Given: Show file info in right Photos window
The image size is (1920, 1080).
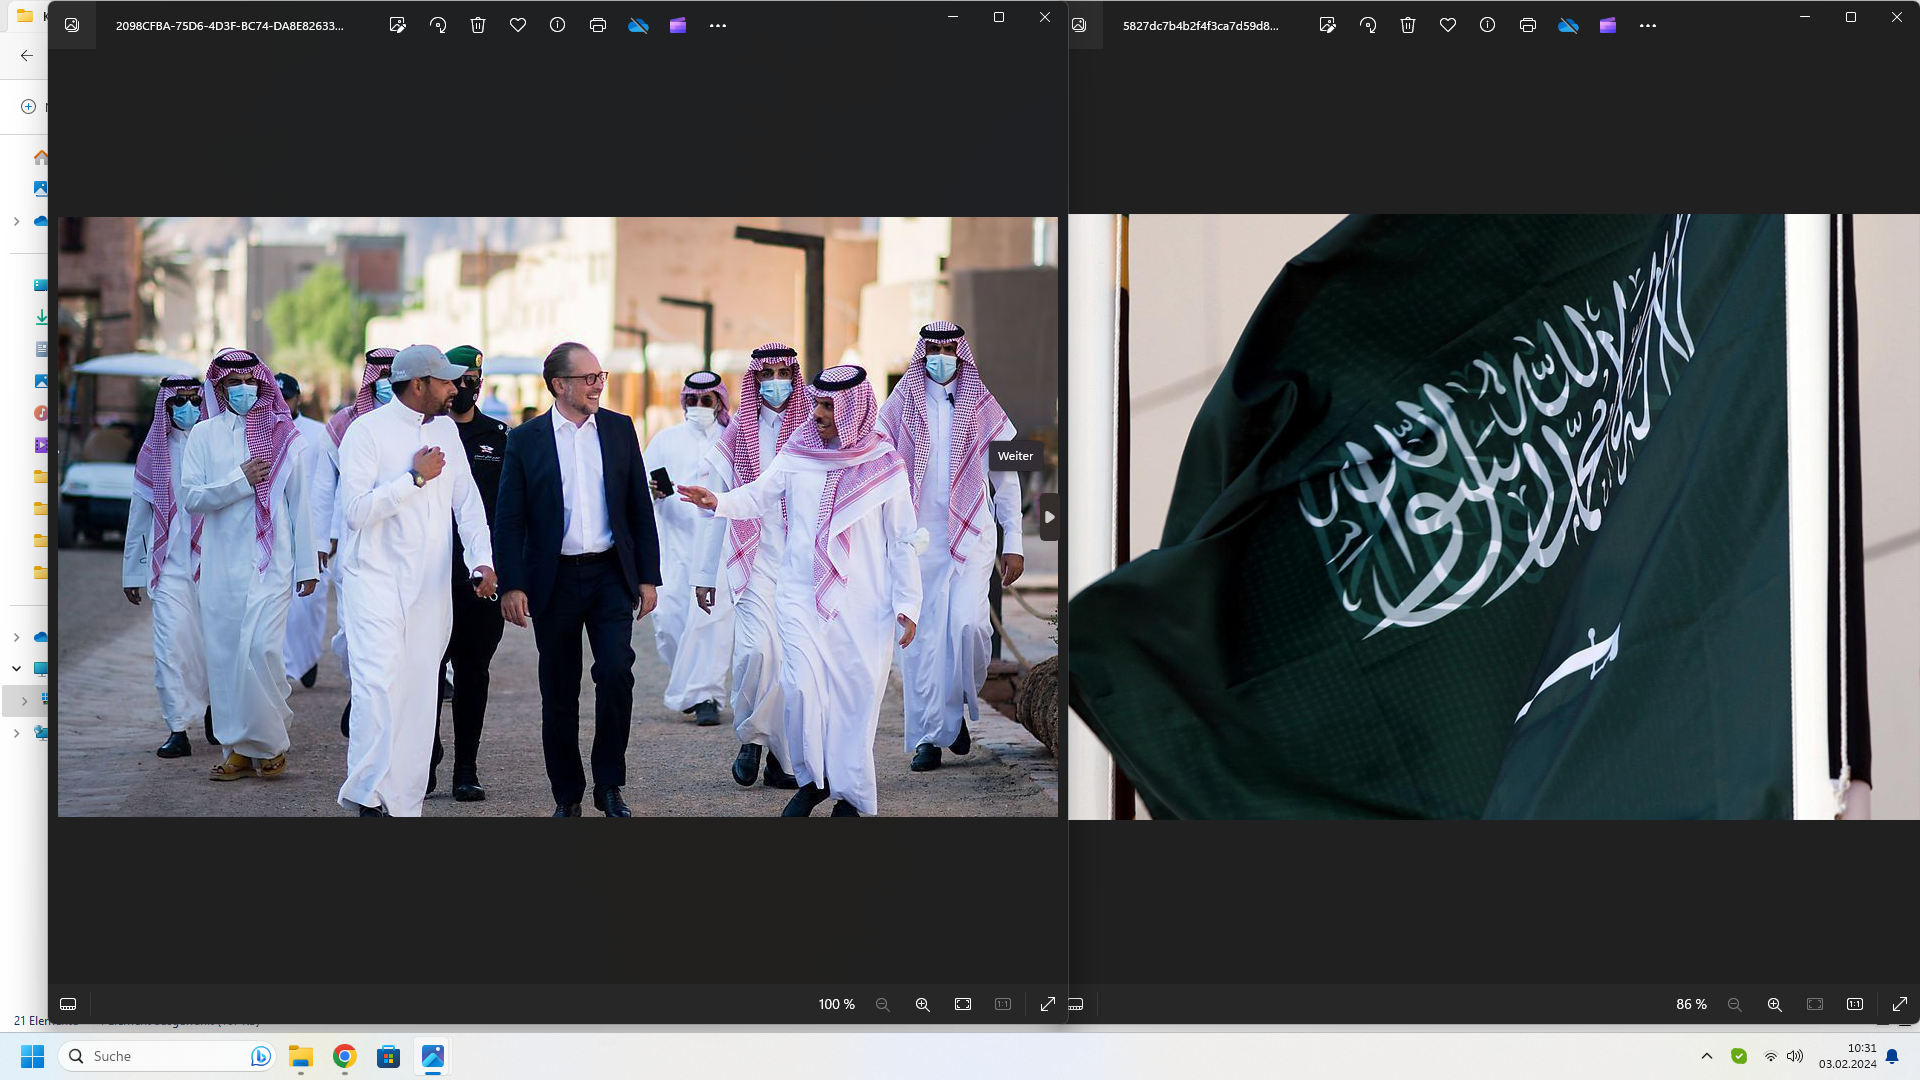Looking at the screenshot, I should point(1487,25).
